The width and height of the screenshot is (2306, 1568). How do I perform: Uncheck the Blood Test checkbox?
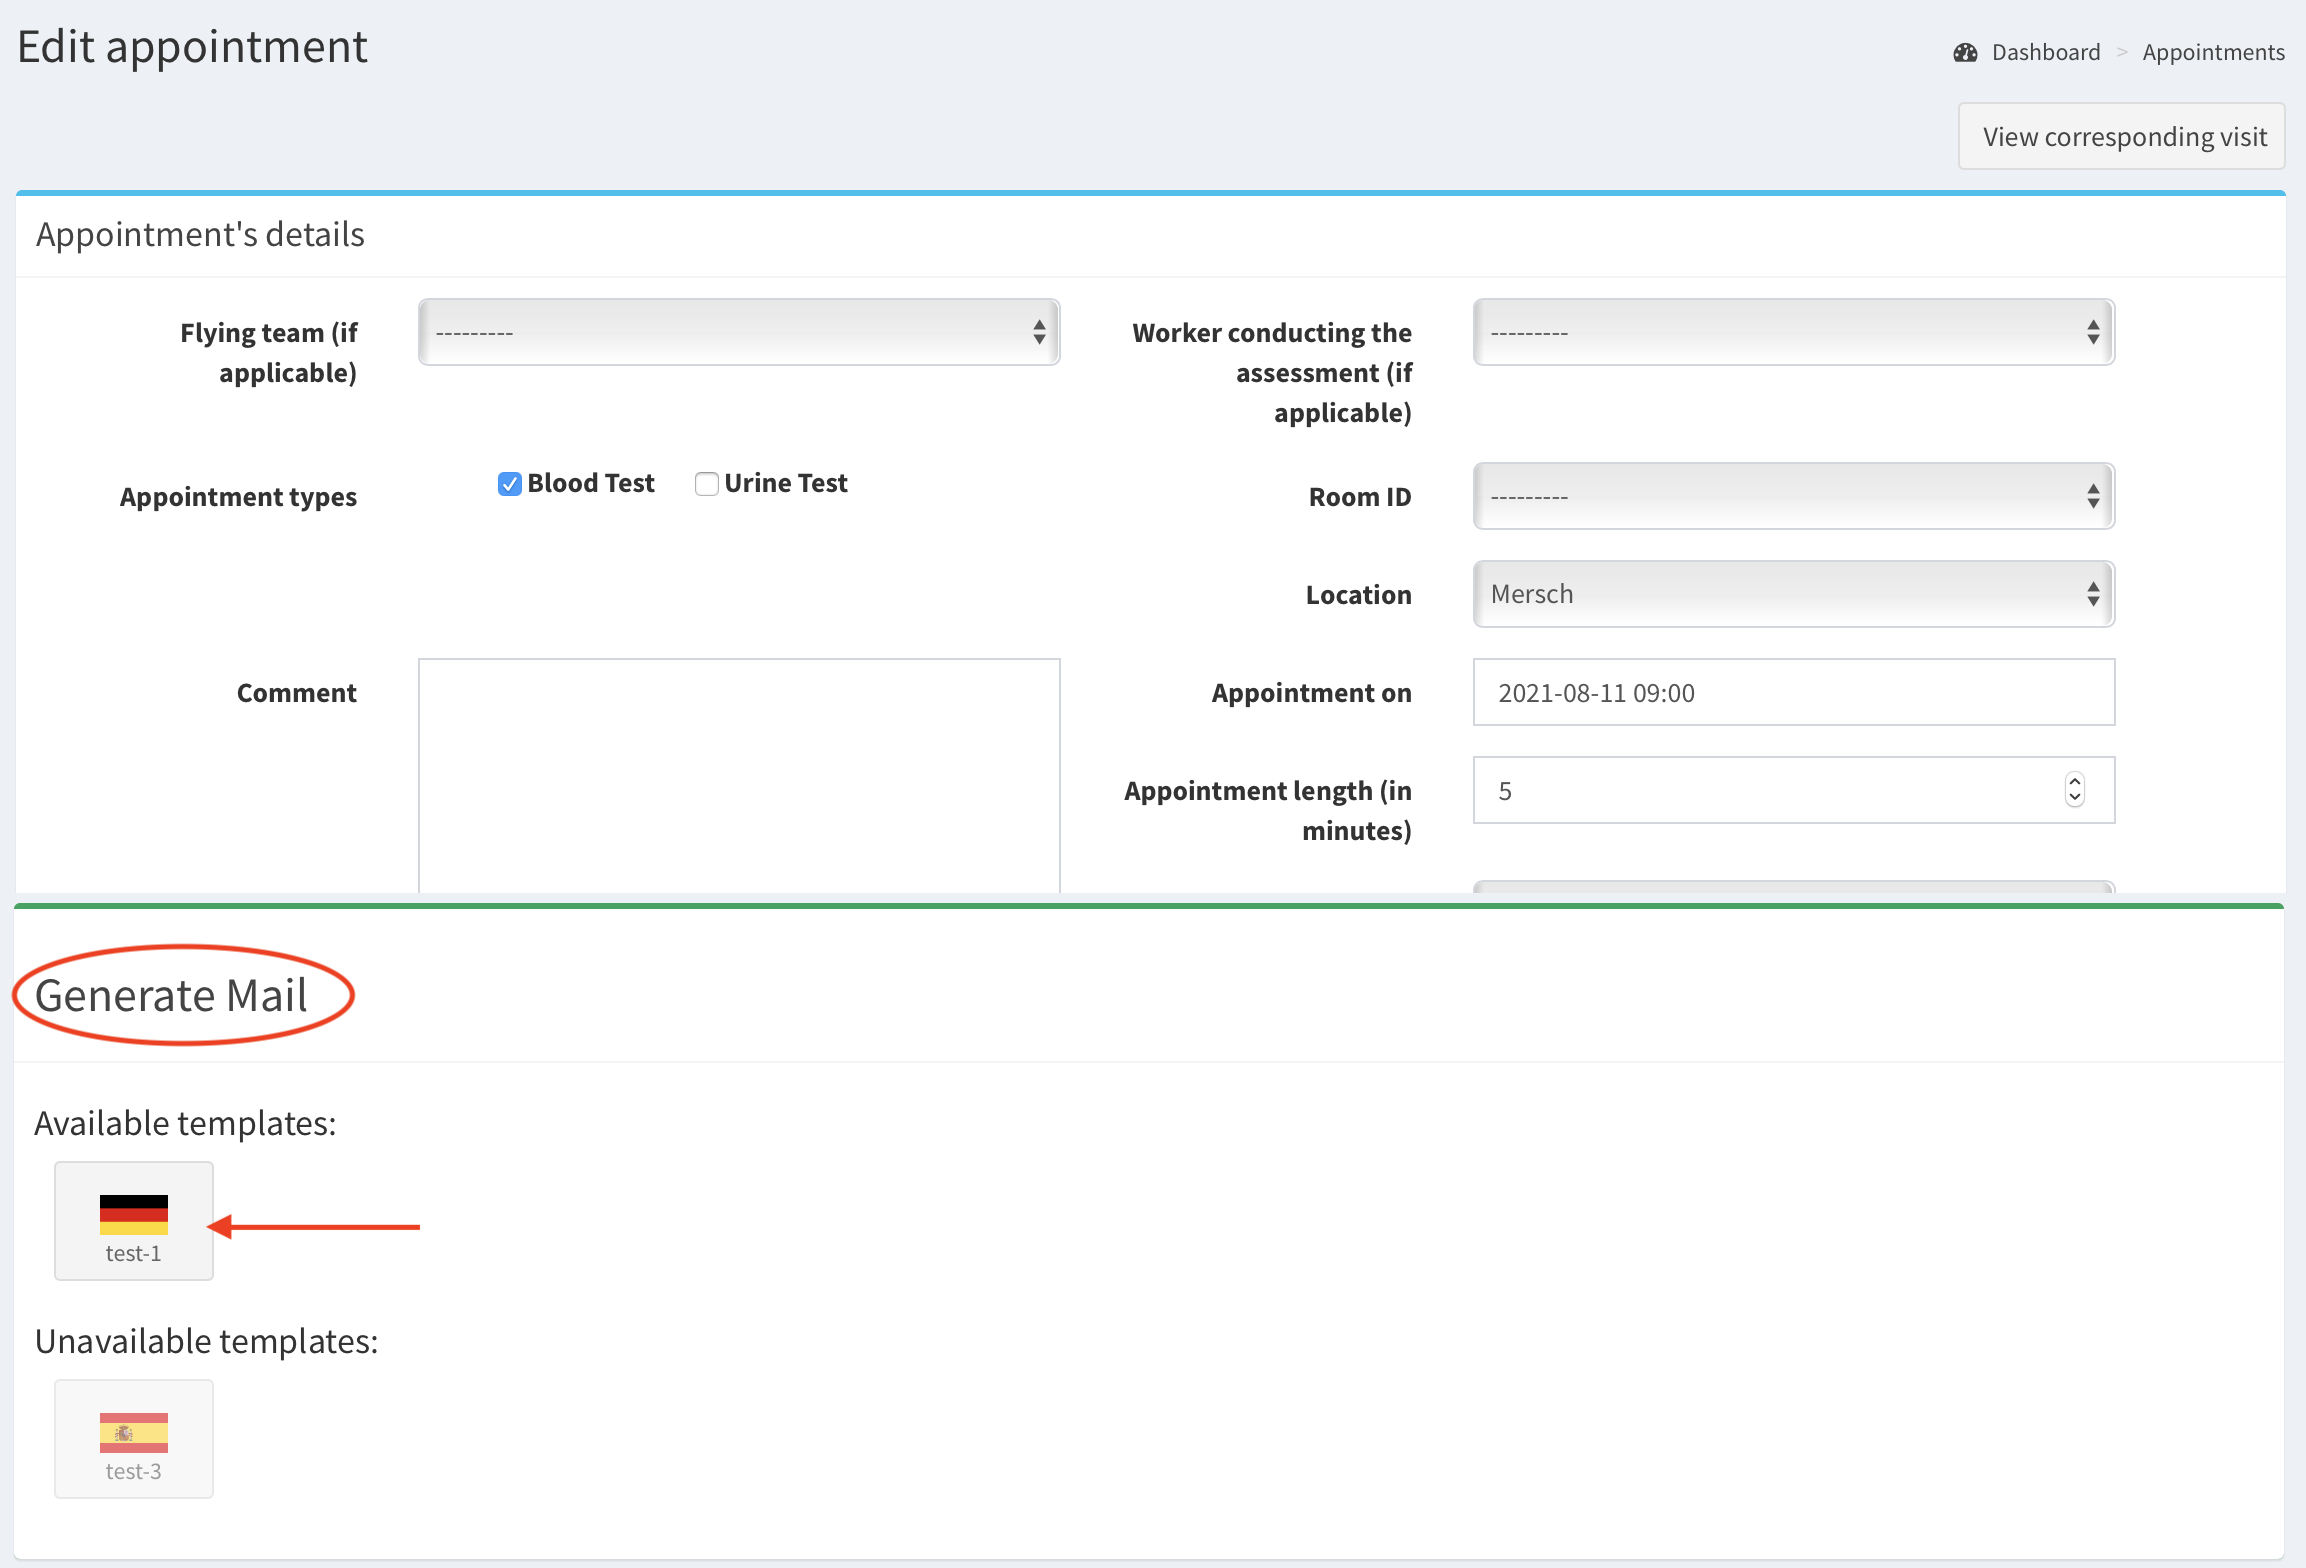tap(510, 484)
